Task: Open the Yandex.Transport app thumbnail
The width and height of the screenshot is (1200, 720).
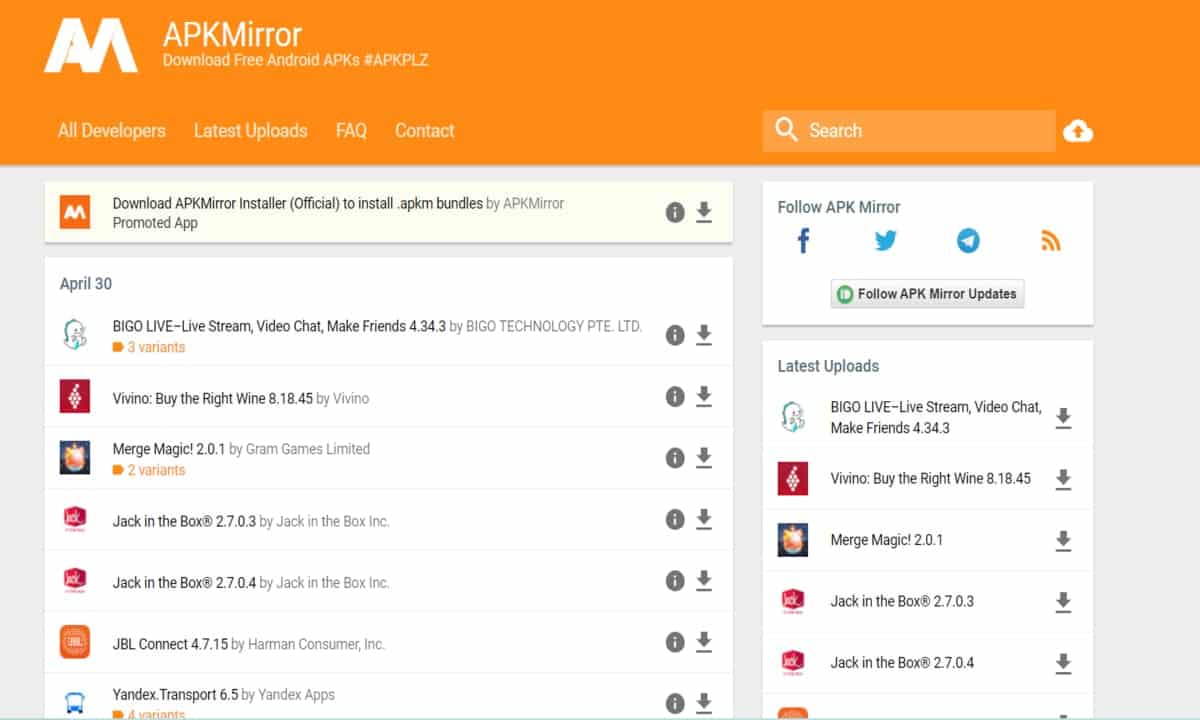Action: [x=75, y=703]
